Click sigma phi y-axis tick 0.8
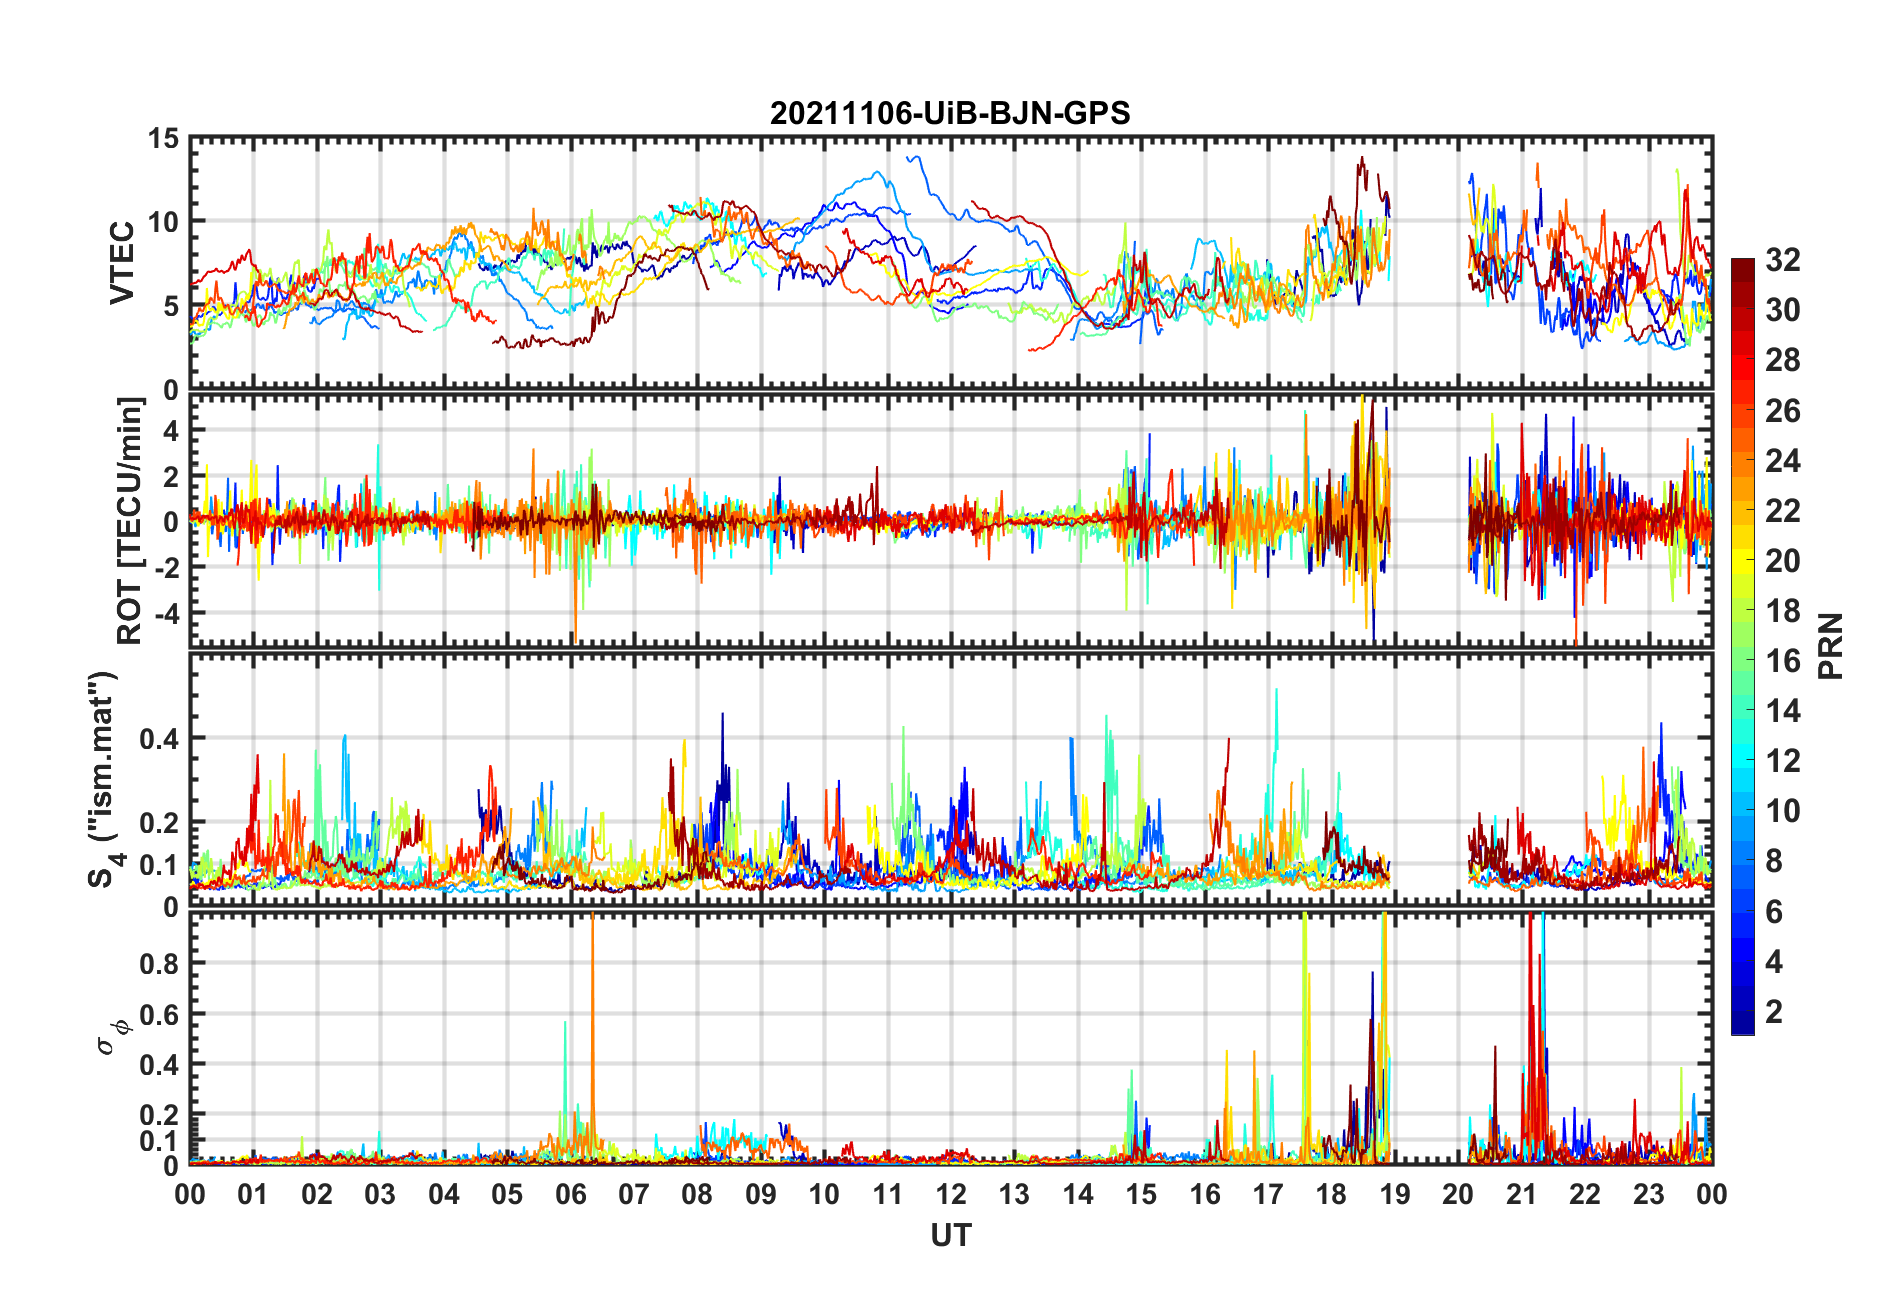 (x=159, y=964)
